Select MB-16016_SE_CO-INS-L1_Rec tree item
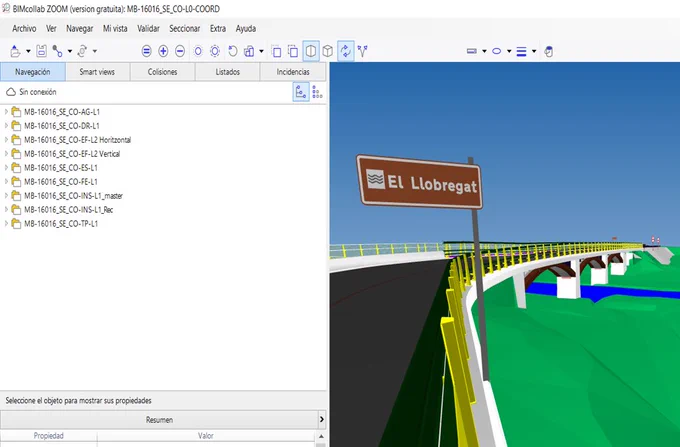Screen dimensions: 680x447 click(69, 210)
